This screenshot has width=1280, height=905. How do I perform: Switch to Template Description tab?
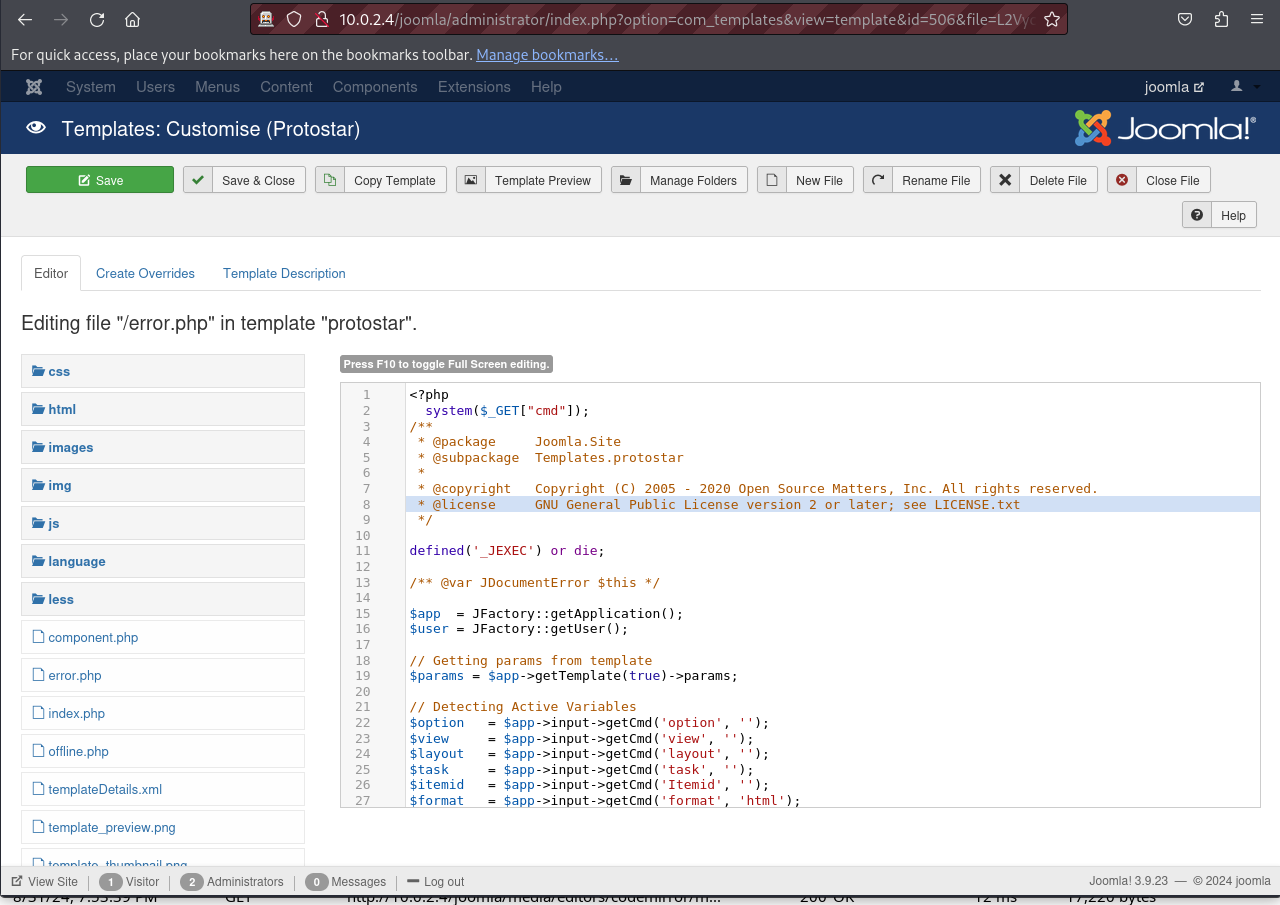pyautogui.click(x=284, y=273)
